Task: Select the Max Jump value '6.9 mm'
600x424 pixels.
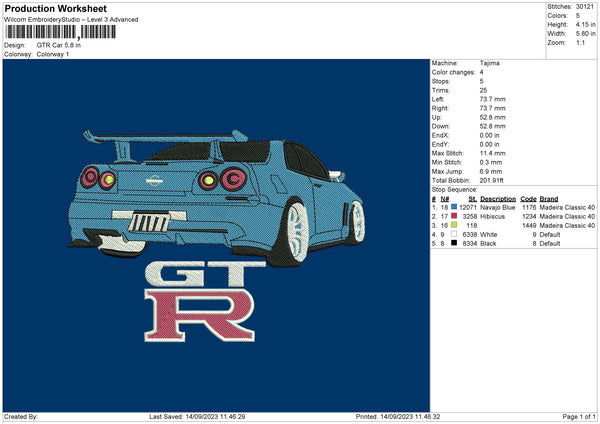Action: (x=491, y=171)
